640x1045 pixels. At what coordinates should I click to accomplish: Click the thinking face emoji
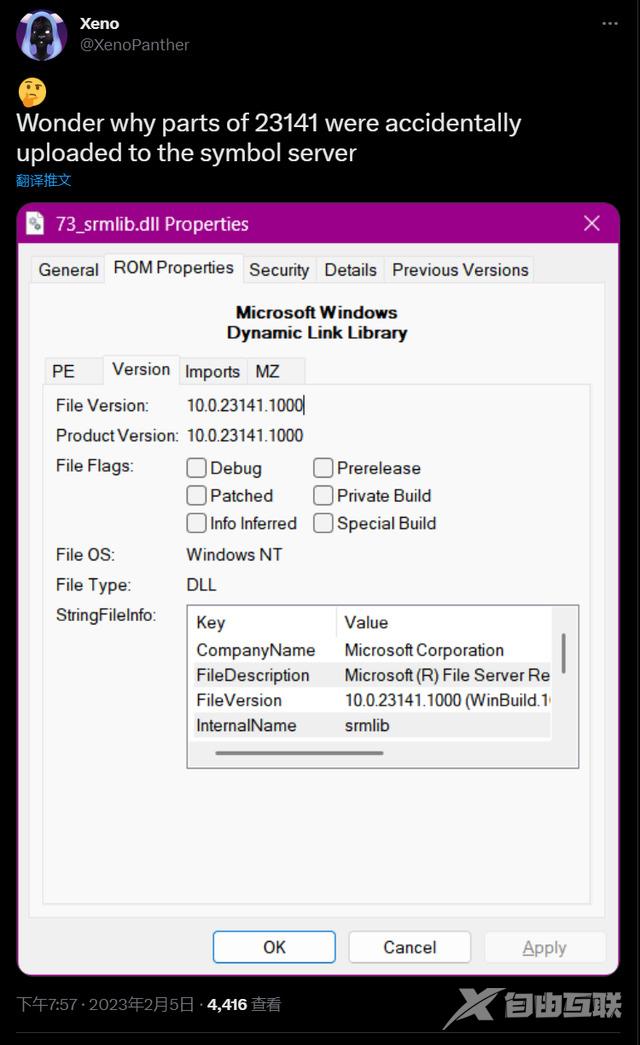tap(32, 92)
